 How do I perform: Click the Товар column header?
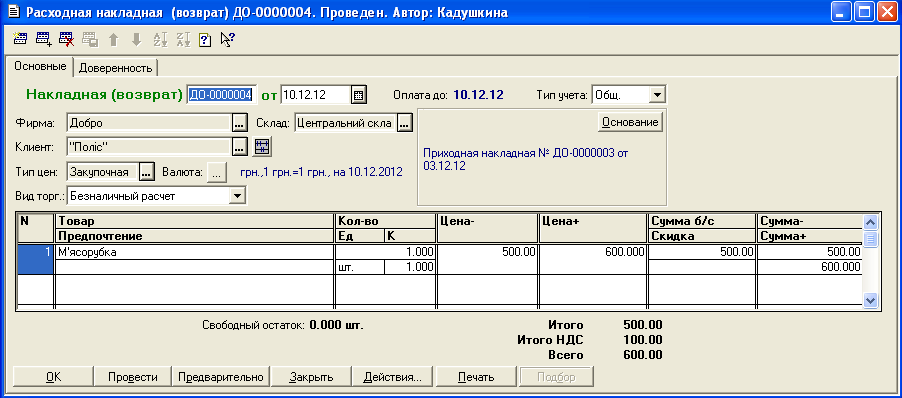(194, 221)
